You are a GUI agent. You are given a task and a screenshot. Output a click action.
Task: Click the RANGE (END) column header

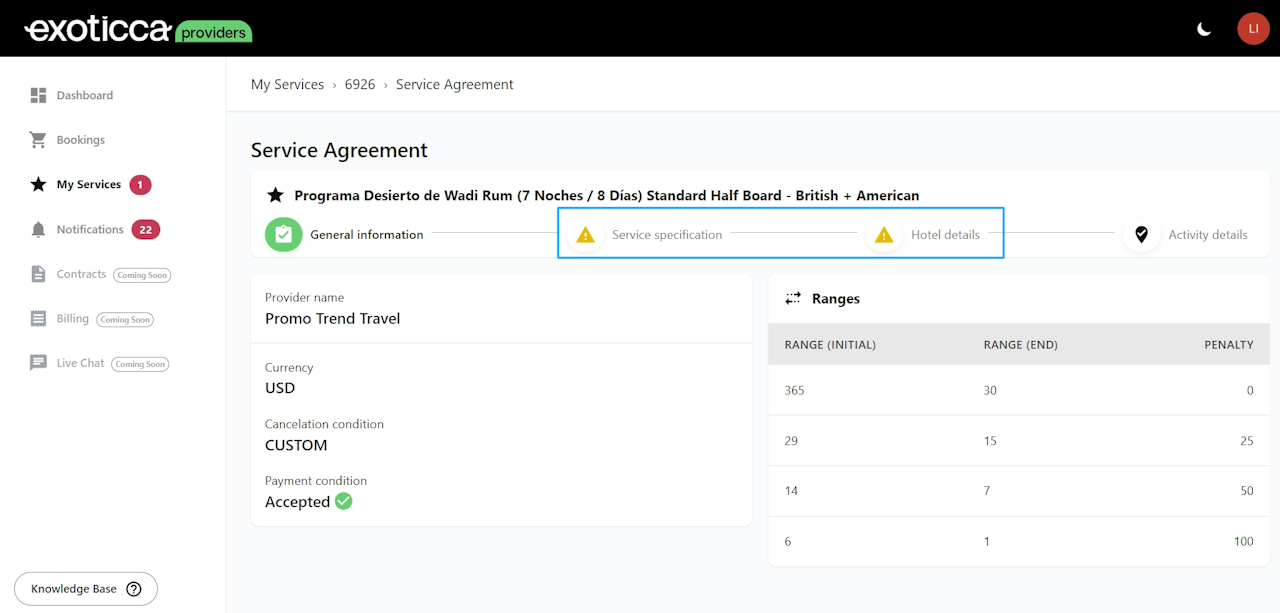point(1021,345)
